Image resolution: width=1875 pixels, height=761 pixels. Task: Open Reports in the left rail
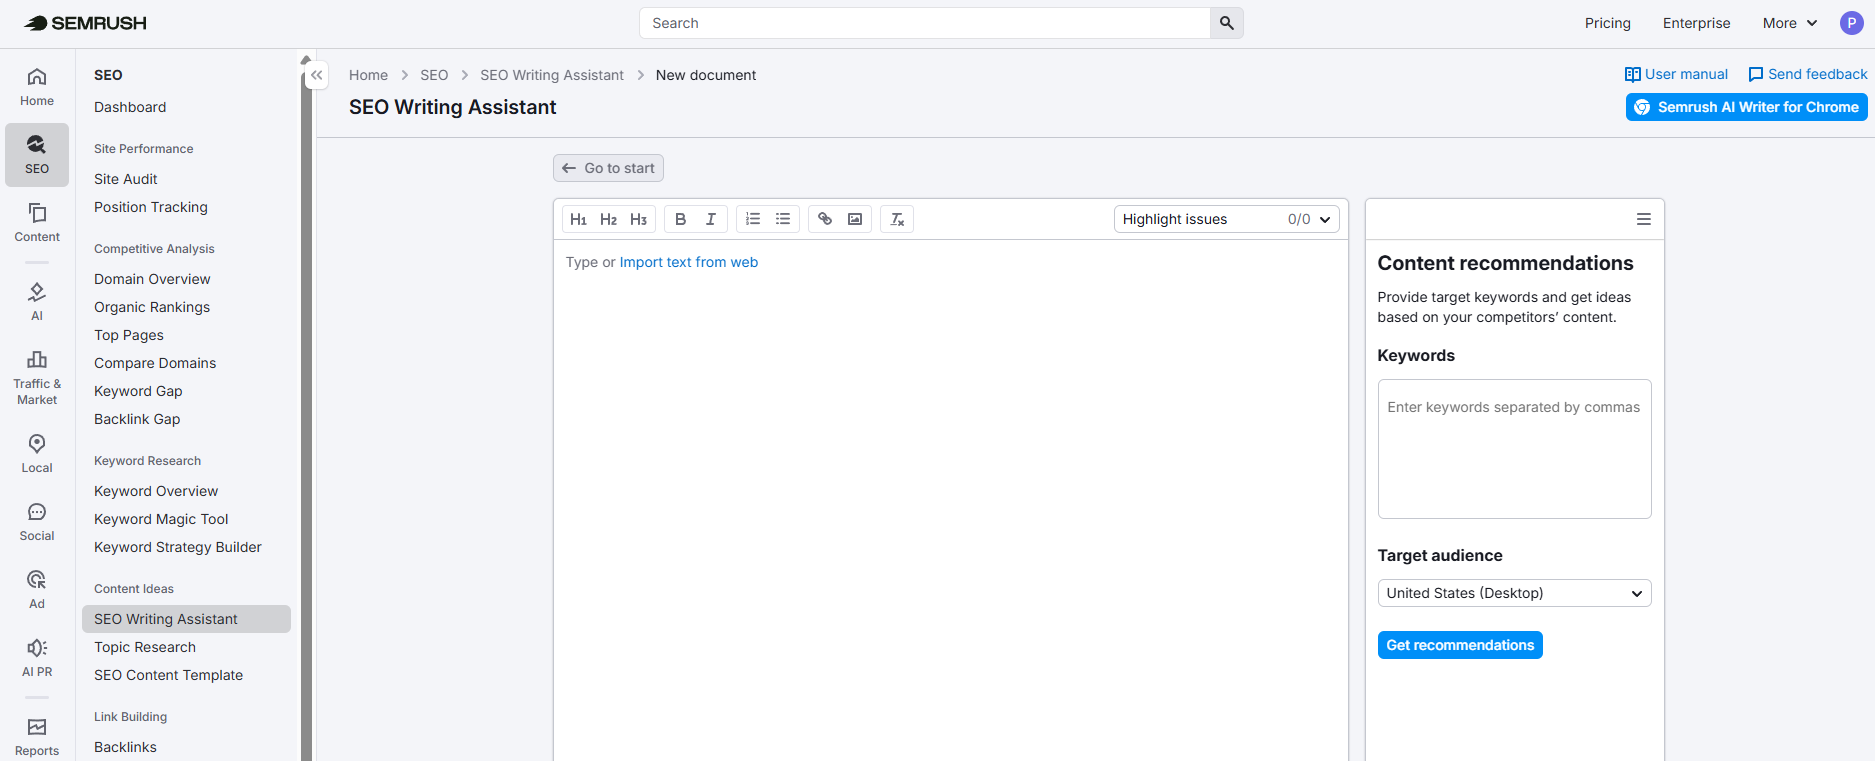(37, 737)
